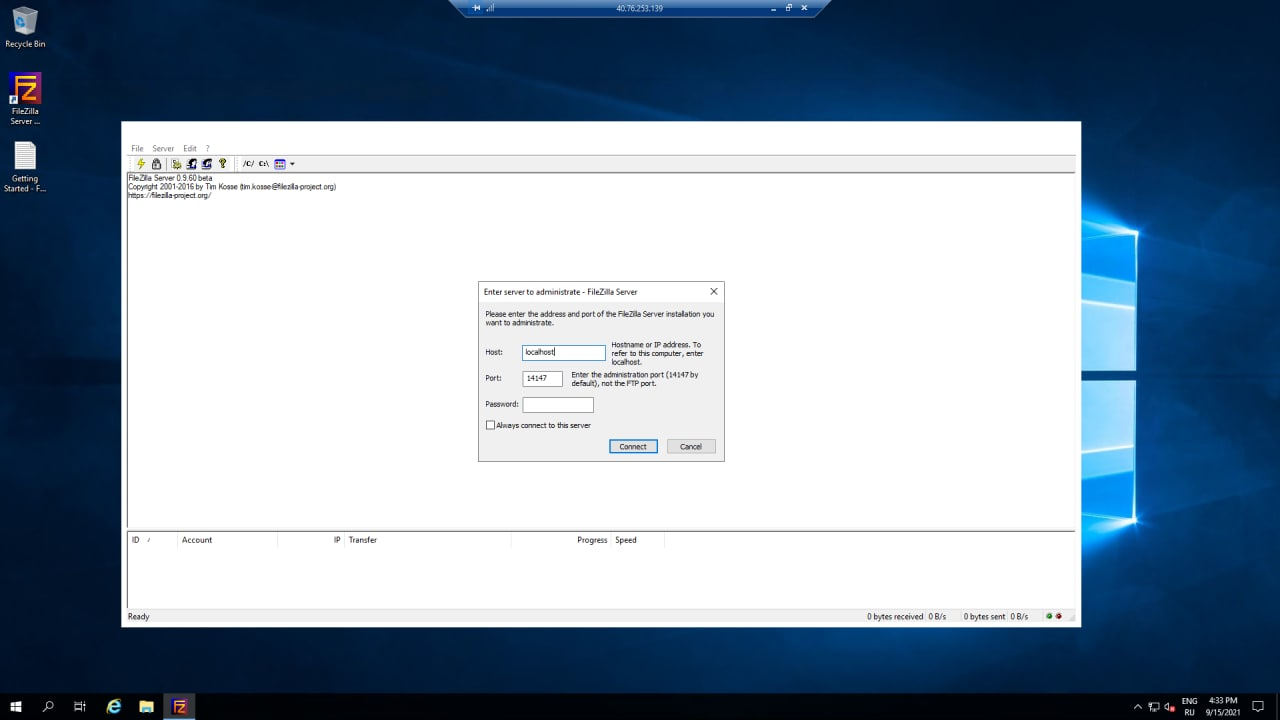Close the remote desktop connection bar
1280x720 pixels.
804,8
